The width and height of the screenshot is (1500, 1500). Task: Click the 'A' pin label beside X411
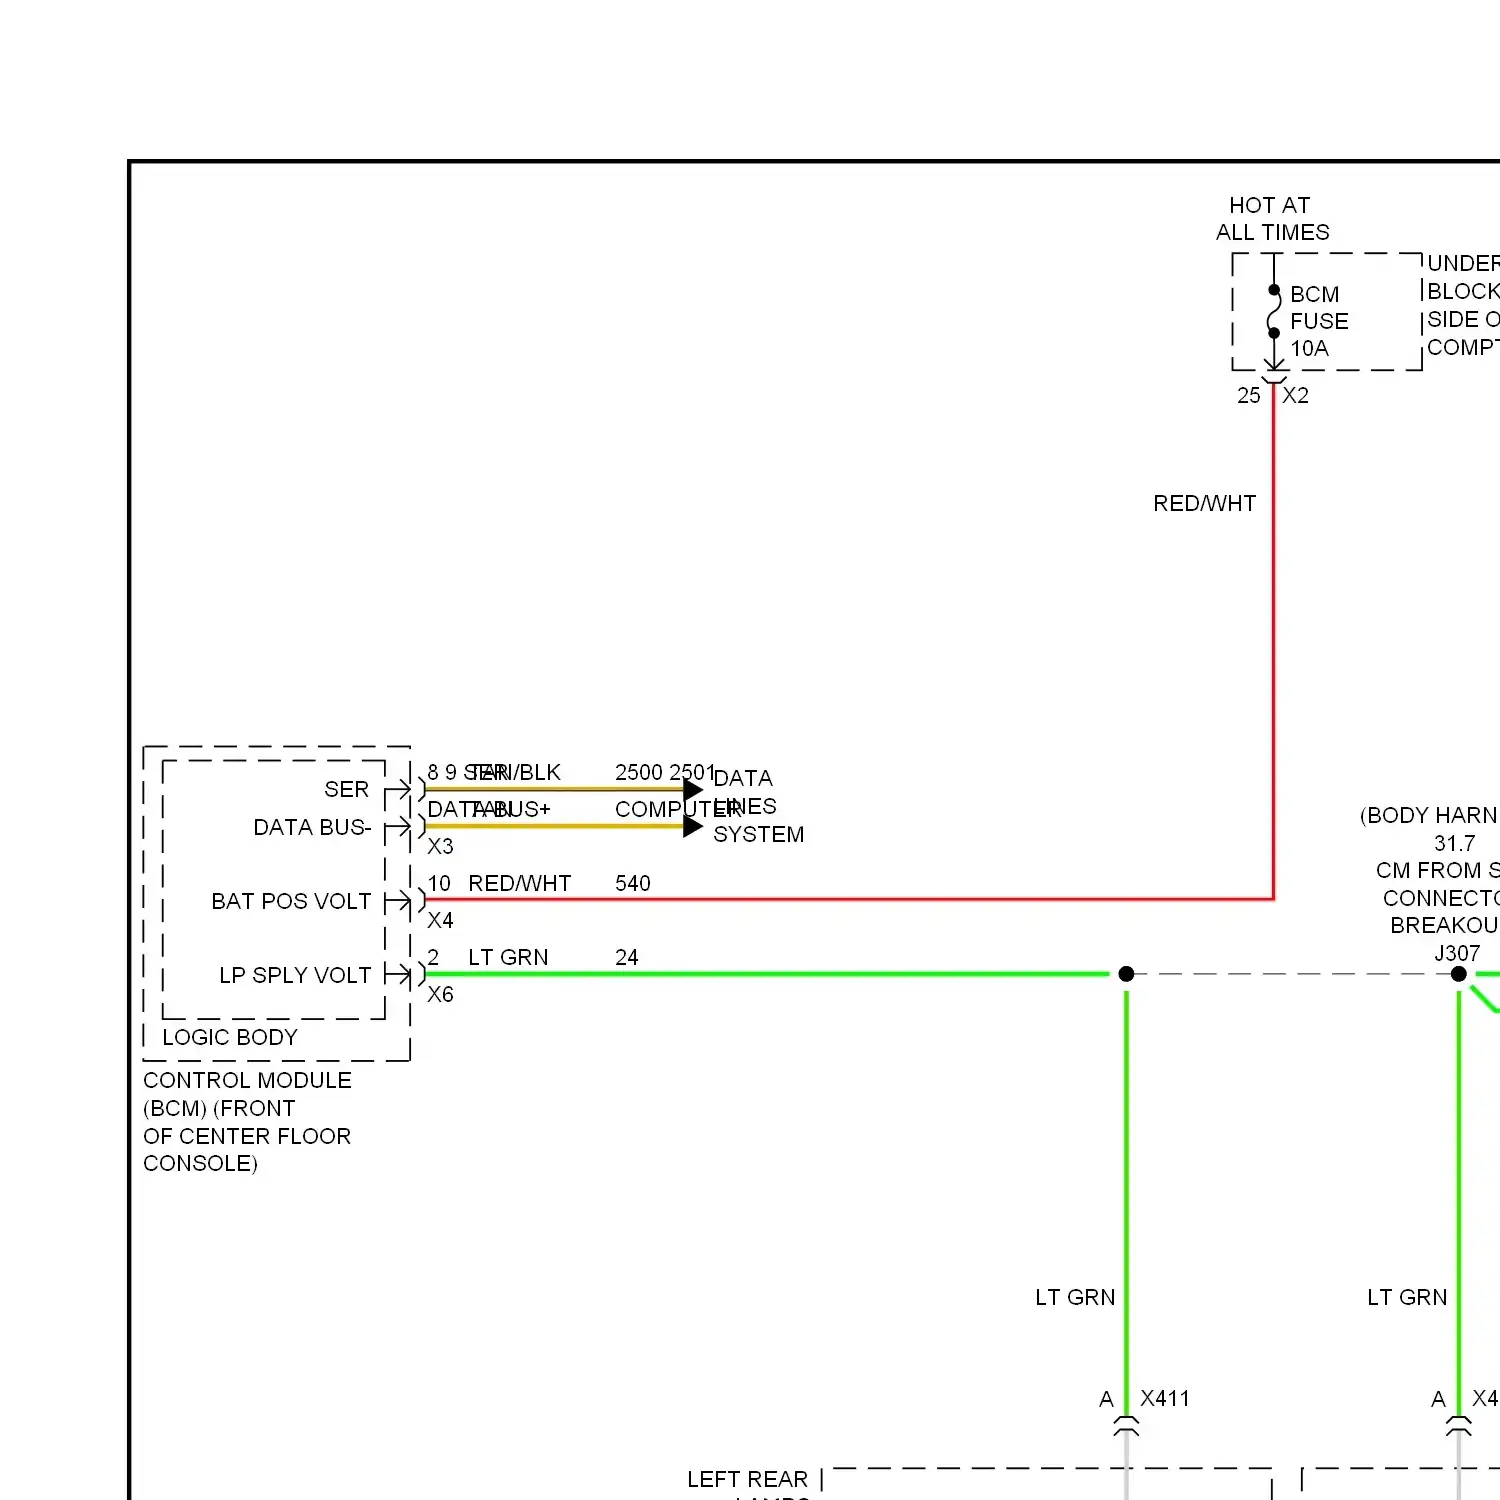click(1106, 1399)
